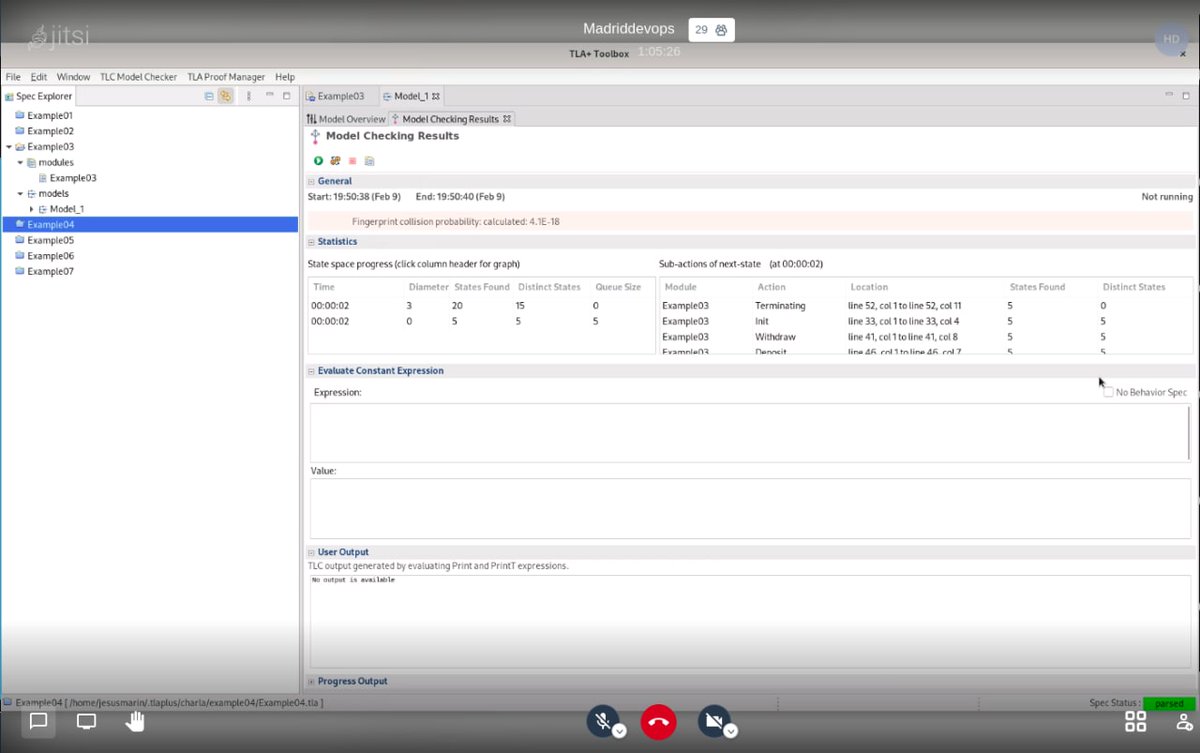Unmute microphone in Jitsi

[x=602, y=721]
